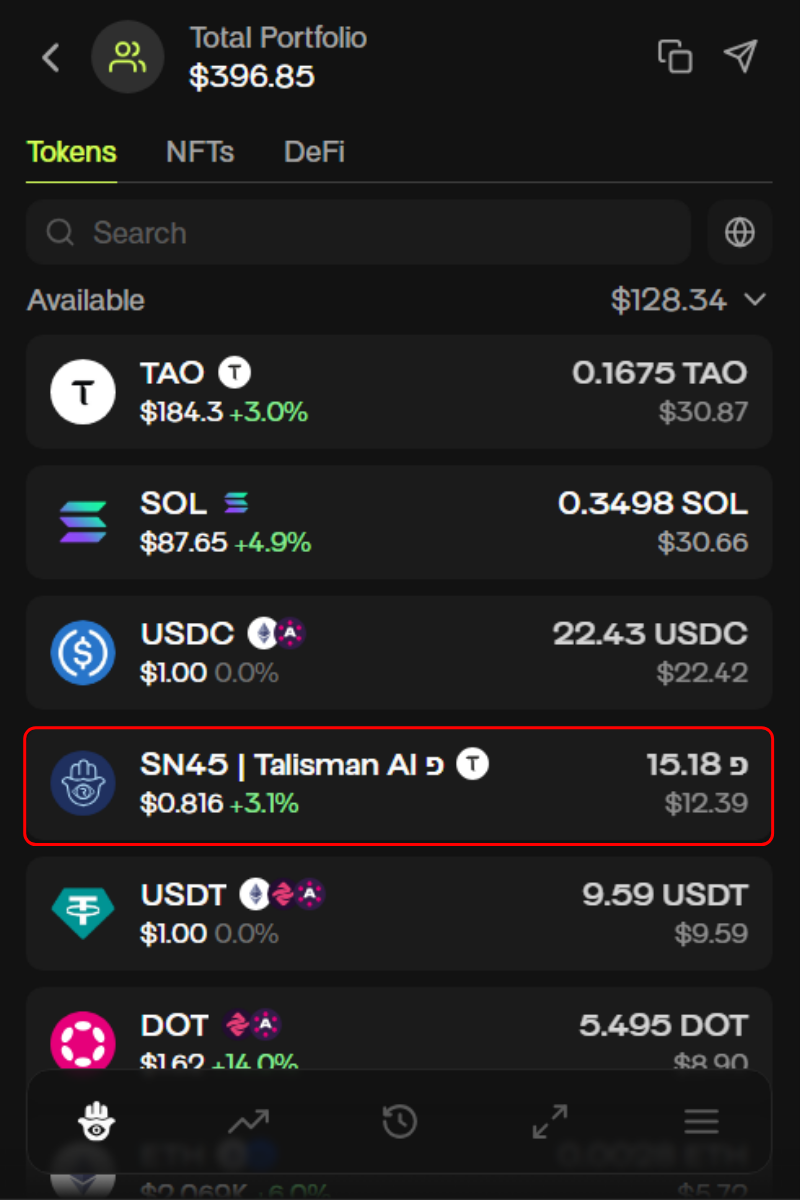
Task: Open the hamburger menu icon
Action: (x=701, y=1122)
